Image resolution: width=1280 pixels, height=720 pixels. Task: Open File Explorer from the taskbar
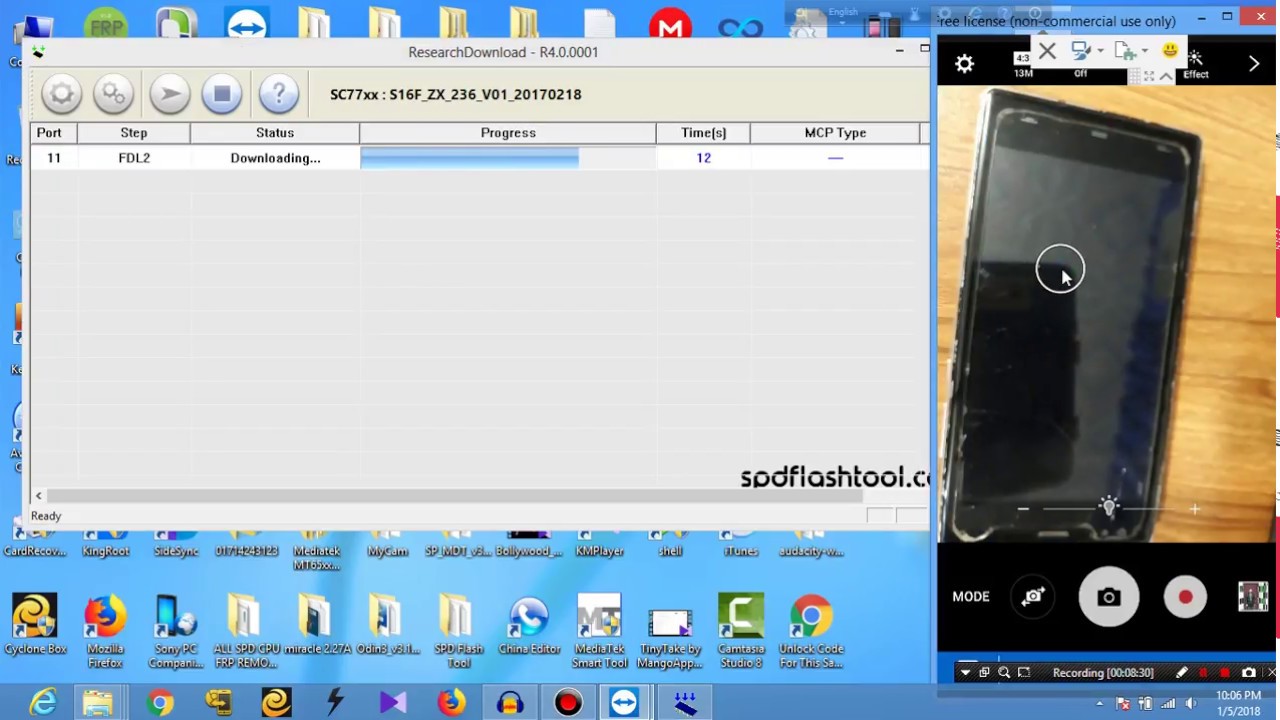click(98, 703)
